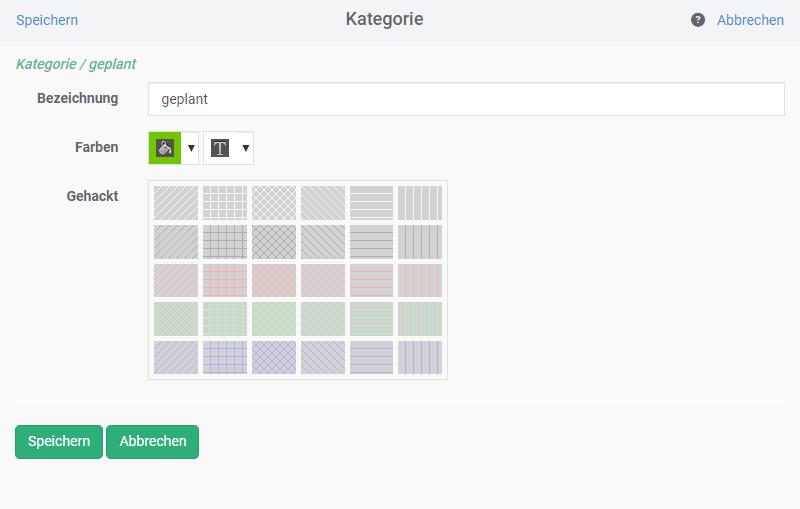
Task: Select the blue vertical lines hatch pattern
Action: 420,357
